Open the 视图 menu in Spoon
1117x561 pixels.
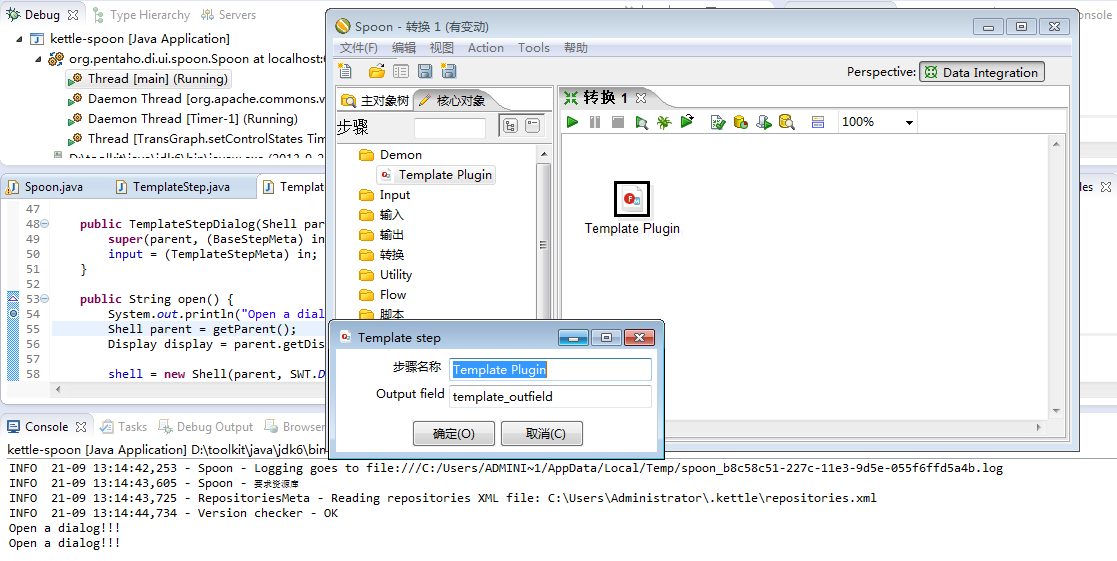click(x=442, y=48)
